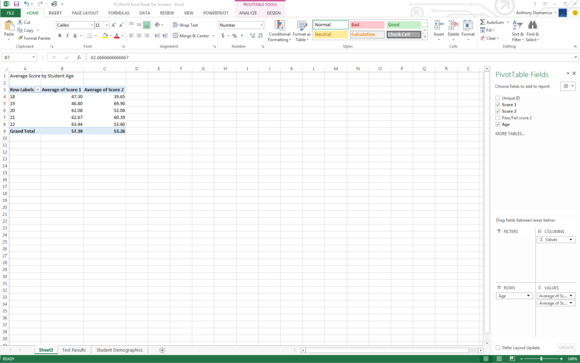Click the Save icon in Quick Access Toolbar
This screenshot has height=363, width=580.
16,4
